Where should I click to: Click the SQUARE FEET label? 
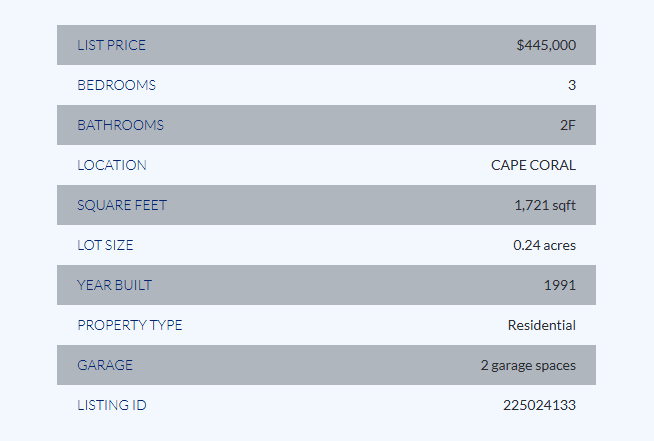(122, 205)
